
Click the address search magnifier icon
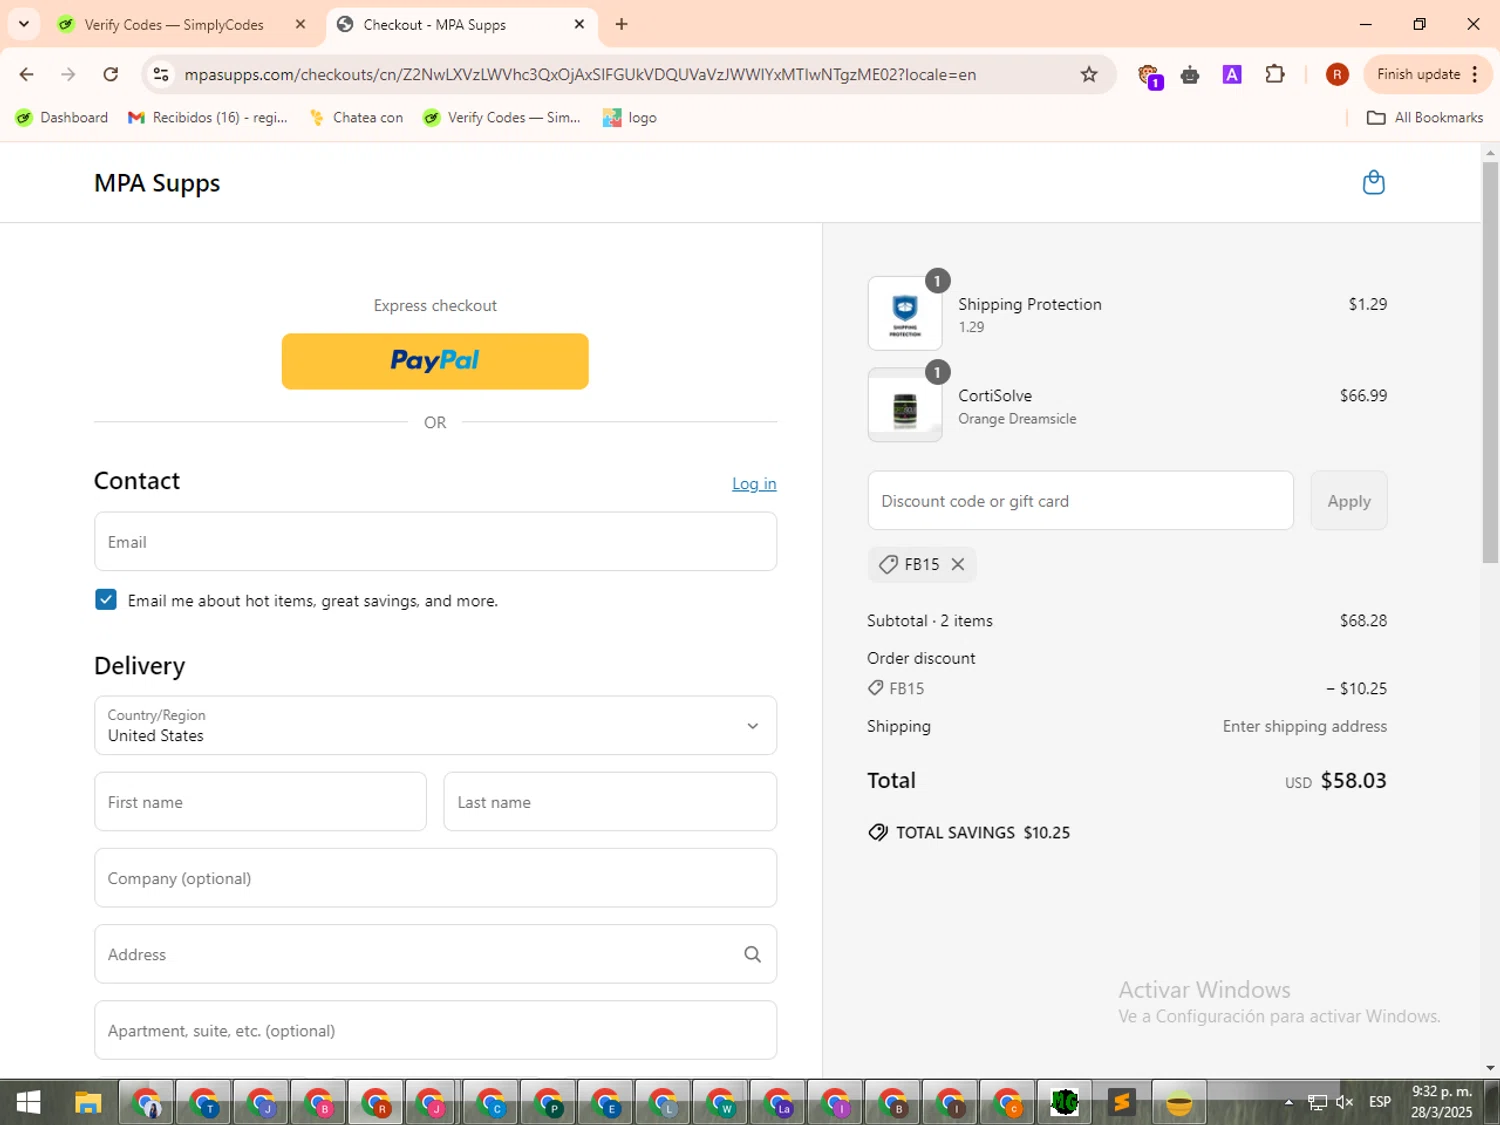[752, 954]
